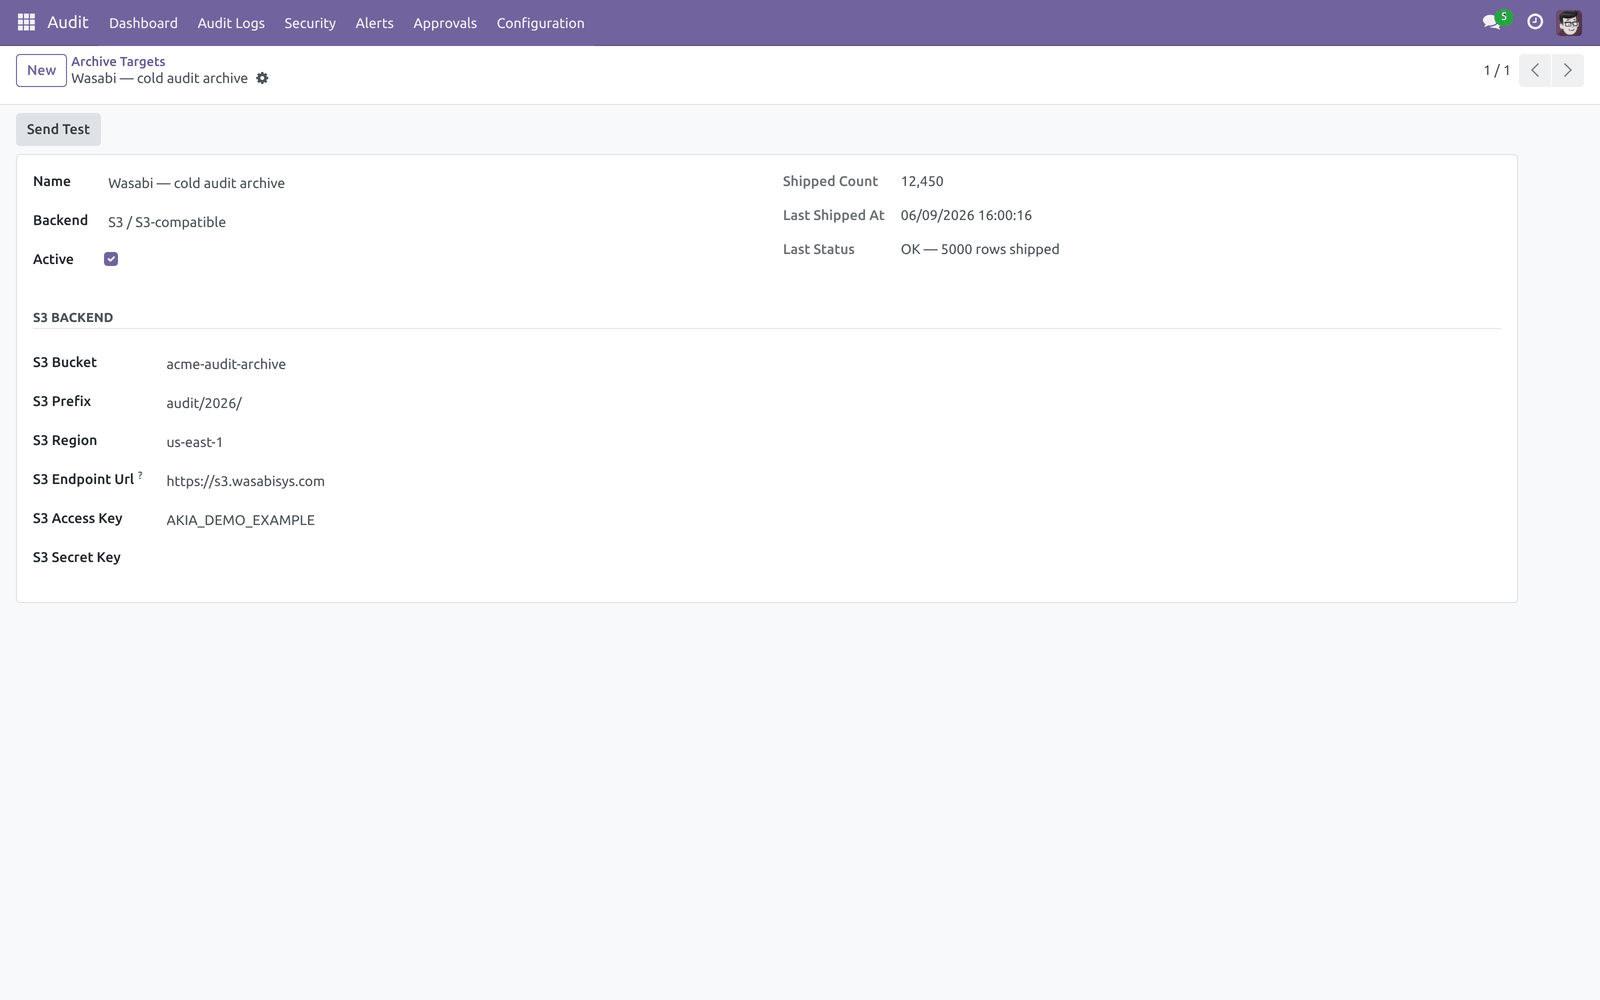Click the 1 / 1 pager counter
This screenshot has height=1000, width=1600.
click(x=1496, y=70)
